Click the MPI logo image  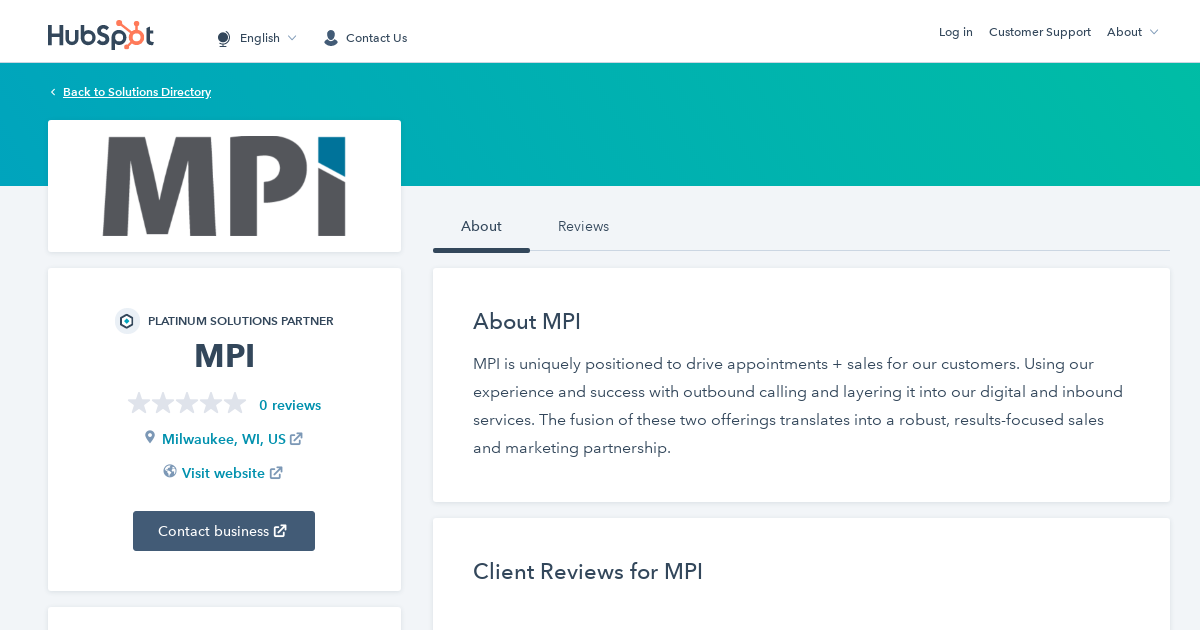tap(224, 186)
